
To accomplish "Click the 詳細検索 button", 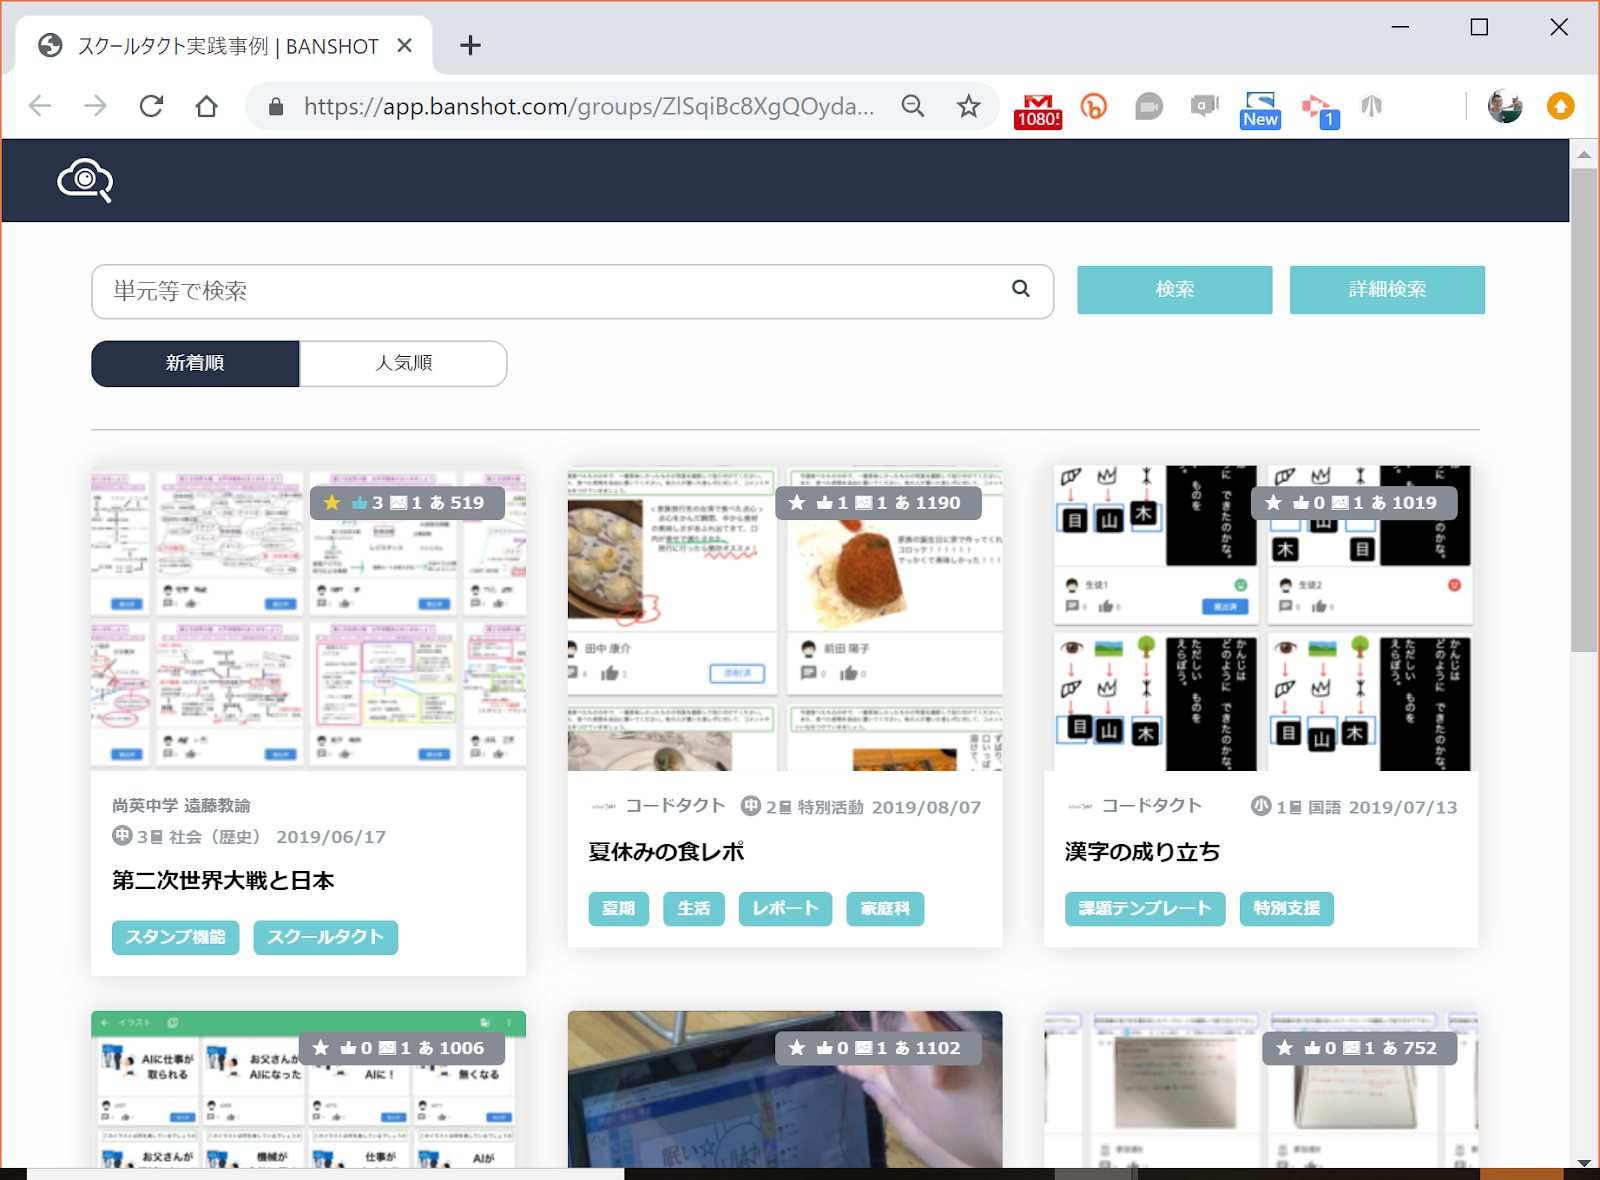I will pos(1387,290).
